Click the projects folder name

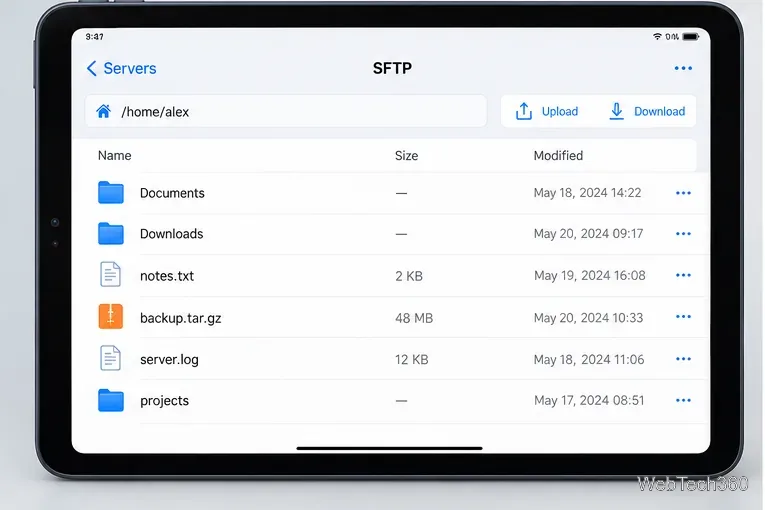[x=164, y=401]
